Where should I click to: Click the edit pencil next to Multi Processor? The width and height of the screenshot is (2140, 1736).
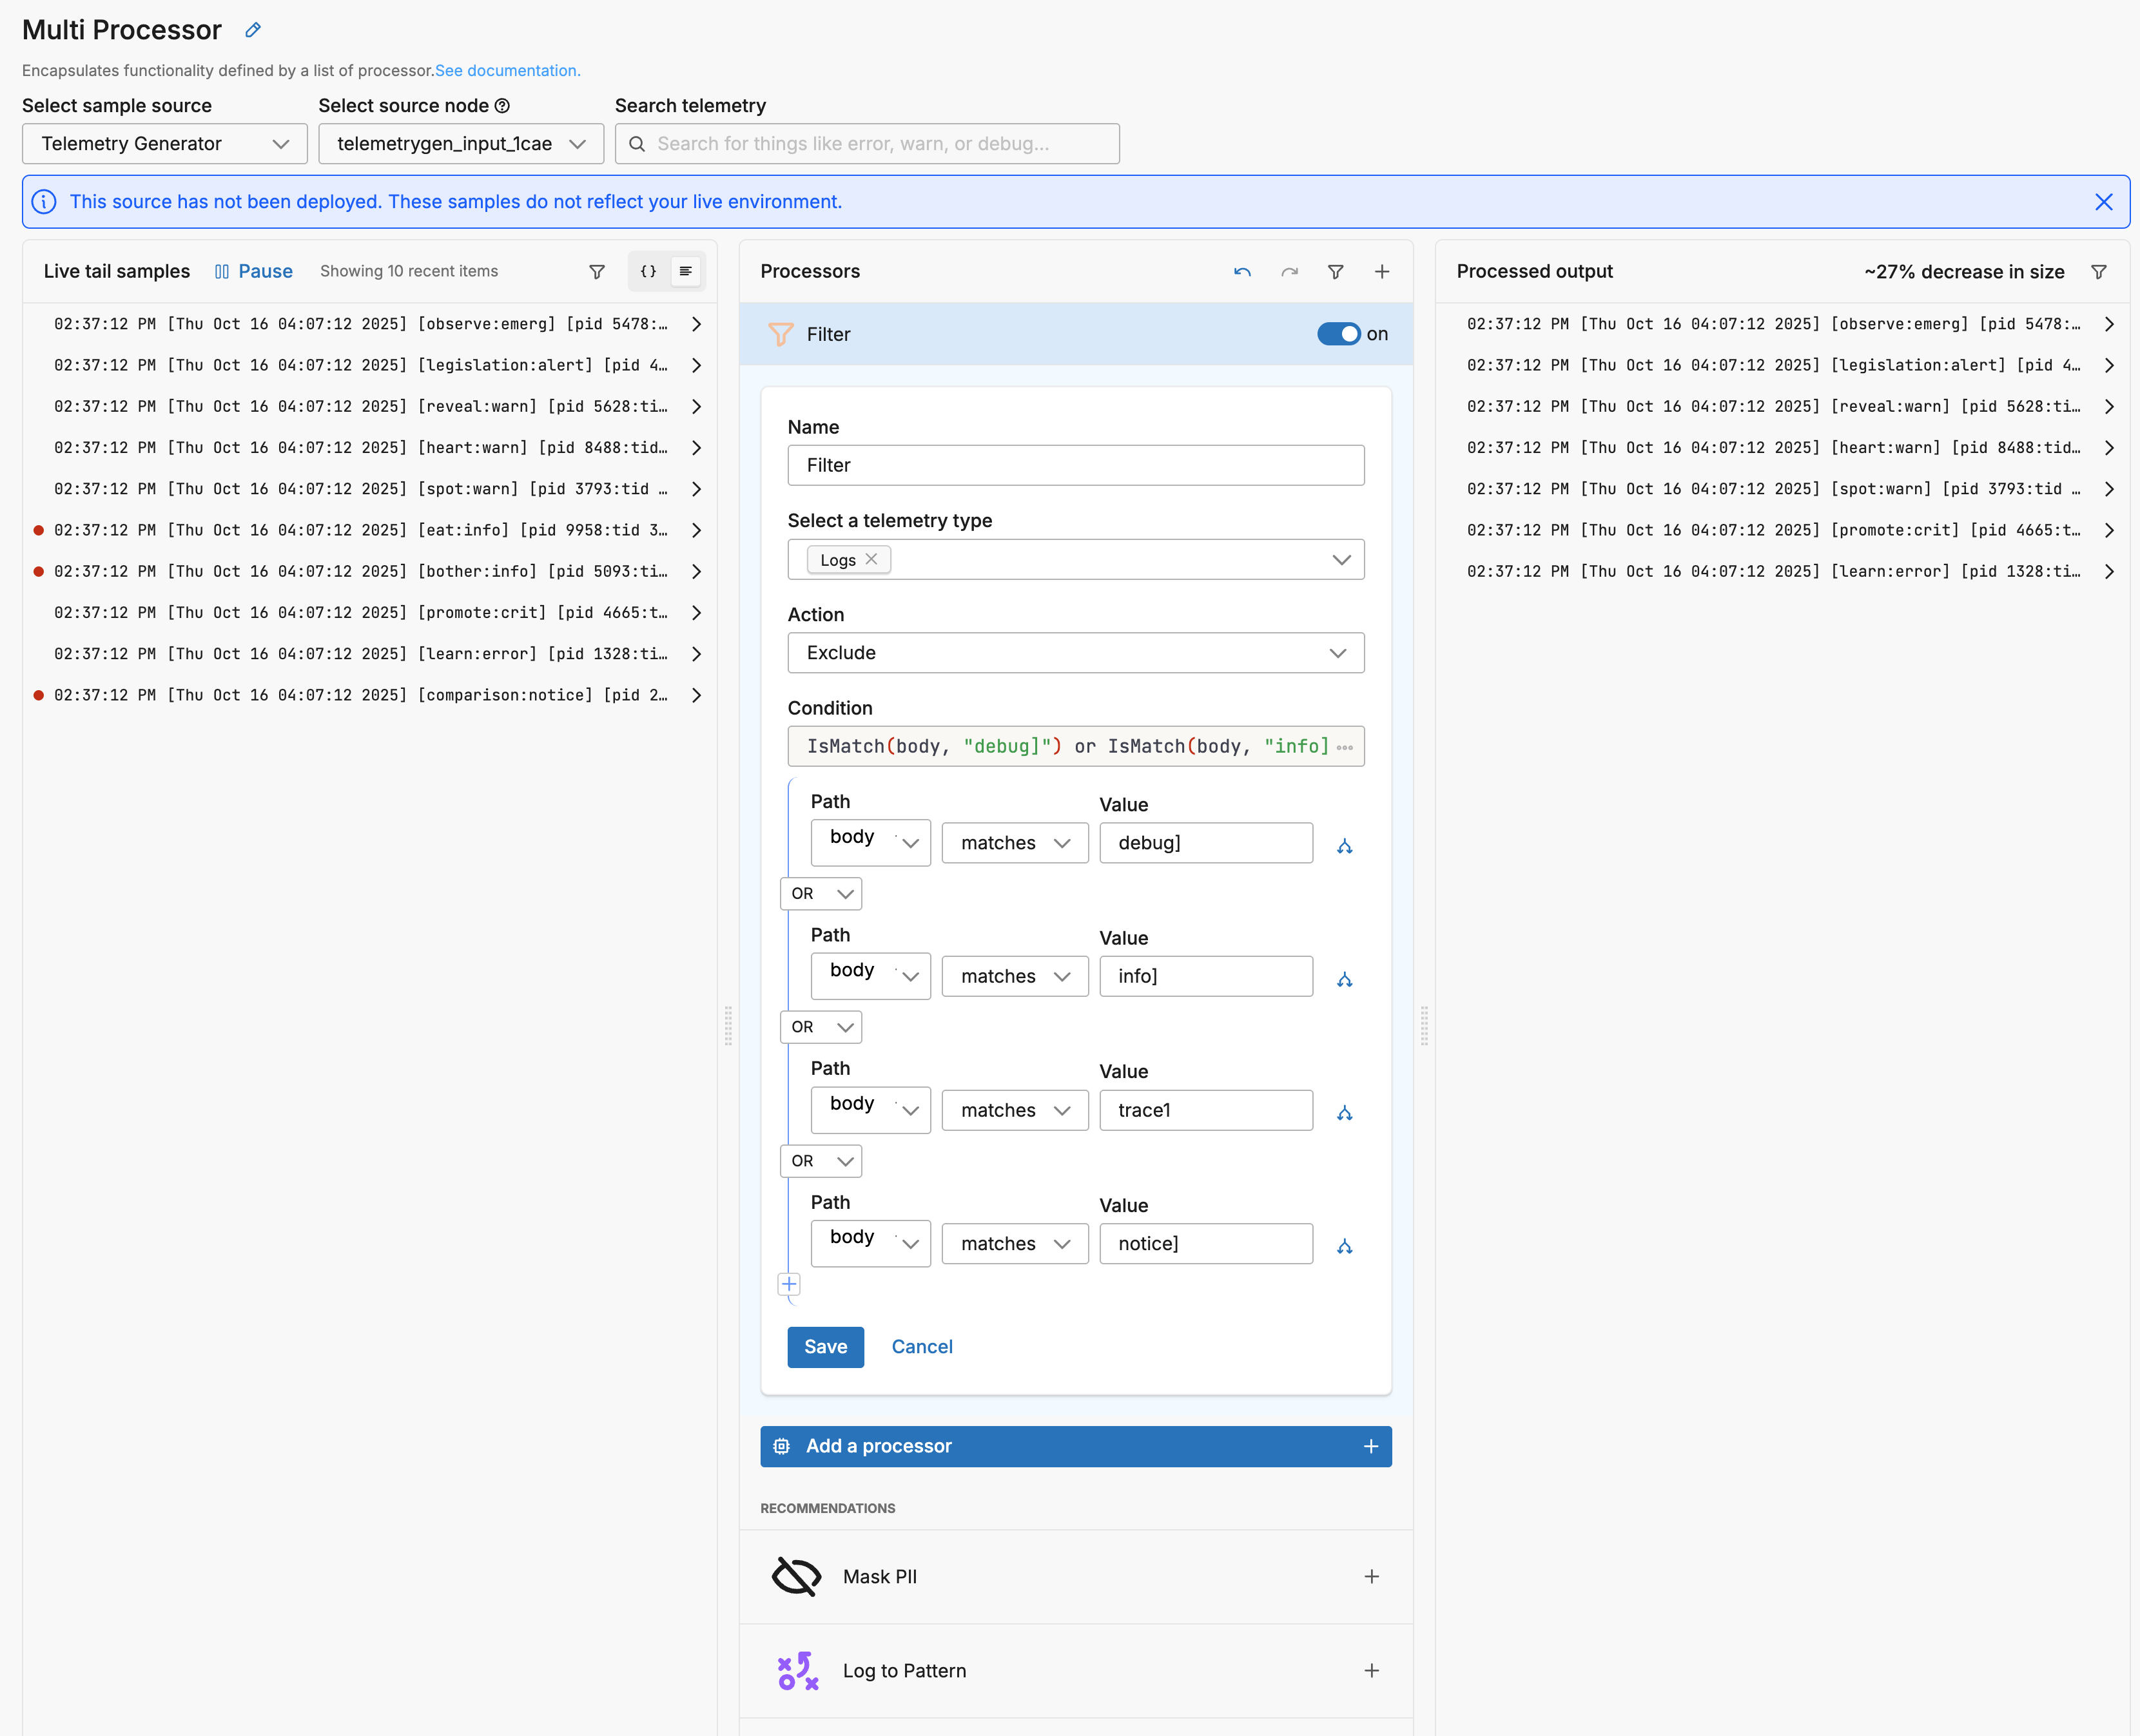coord(253,30)
